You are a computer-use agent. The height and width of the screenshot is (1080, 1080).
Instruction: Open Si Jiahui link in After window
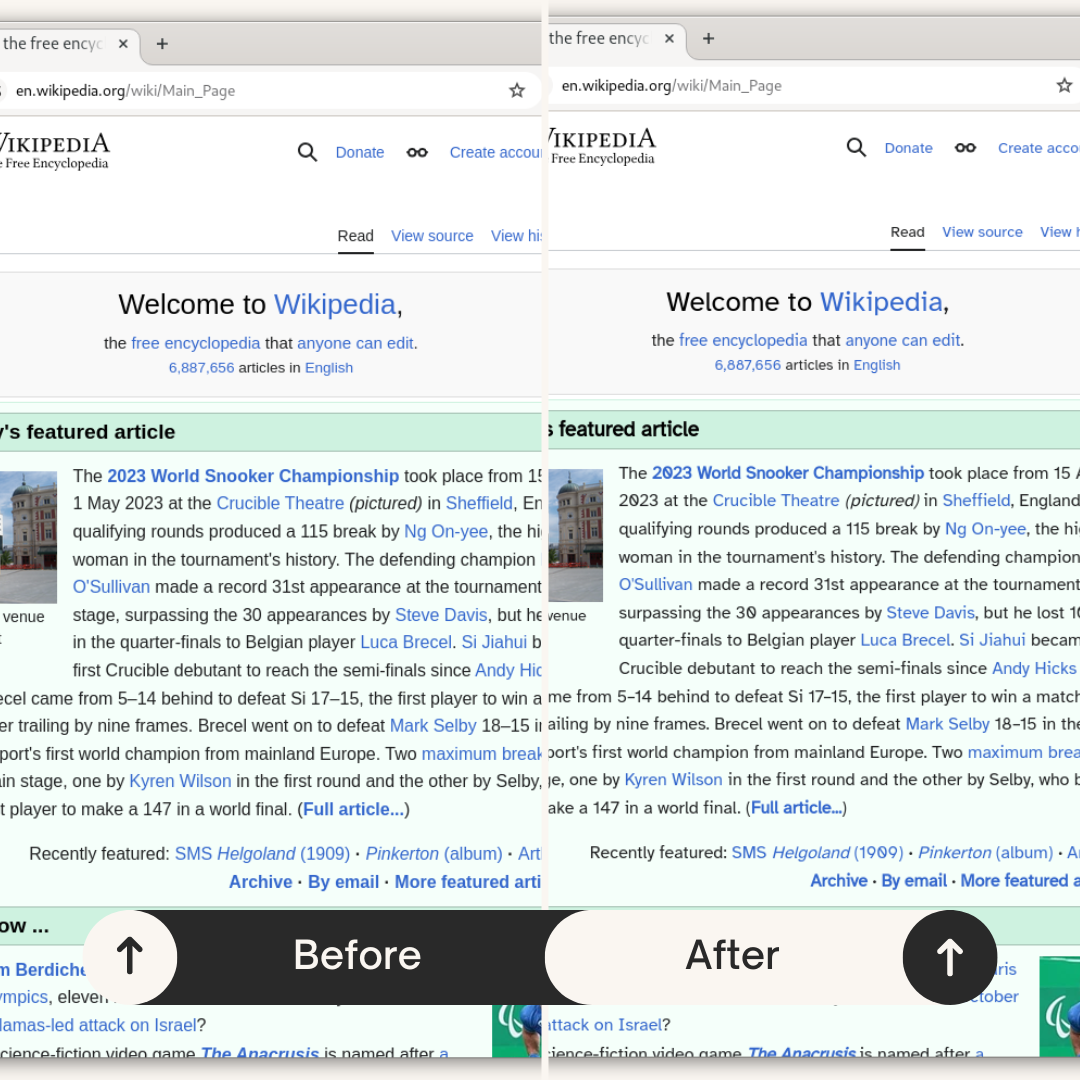(x=992, y=640)
